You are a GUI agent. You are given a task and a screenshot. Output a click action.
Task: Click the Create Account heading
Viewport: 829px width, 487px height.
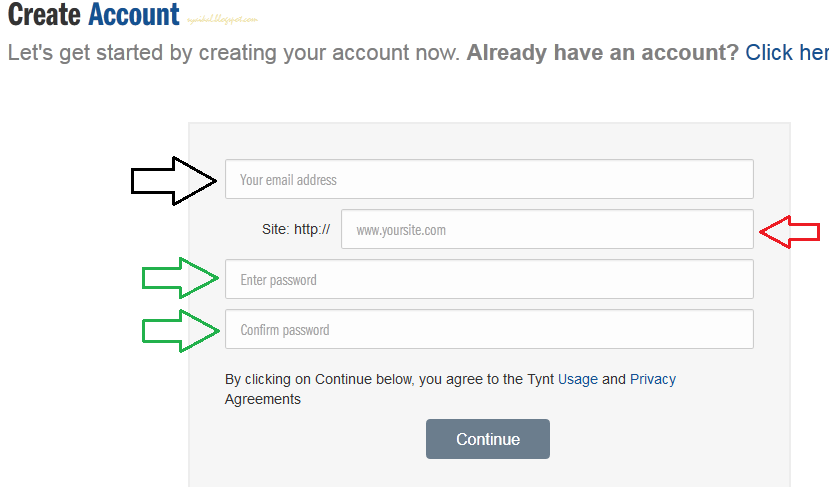pyautogui.click(x=94, y=14)
